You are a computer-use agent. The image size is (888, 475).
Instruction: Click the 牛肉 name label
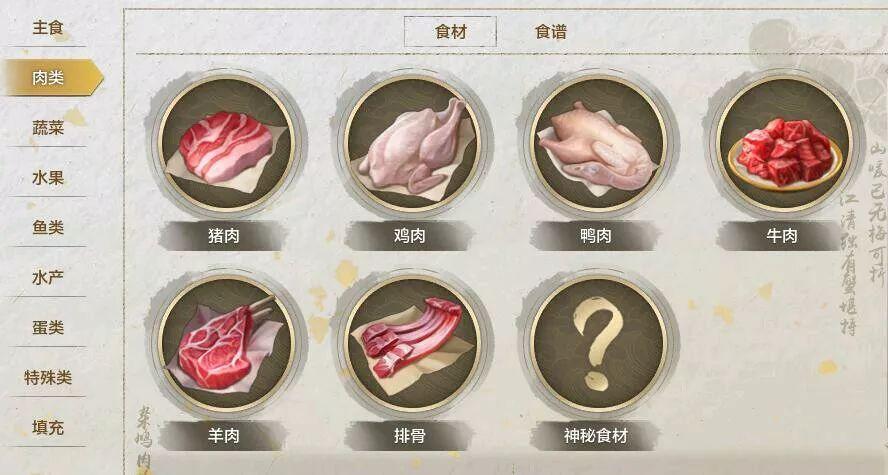coord(782,236)
